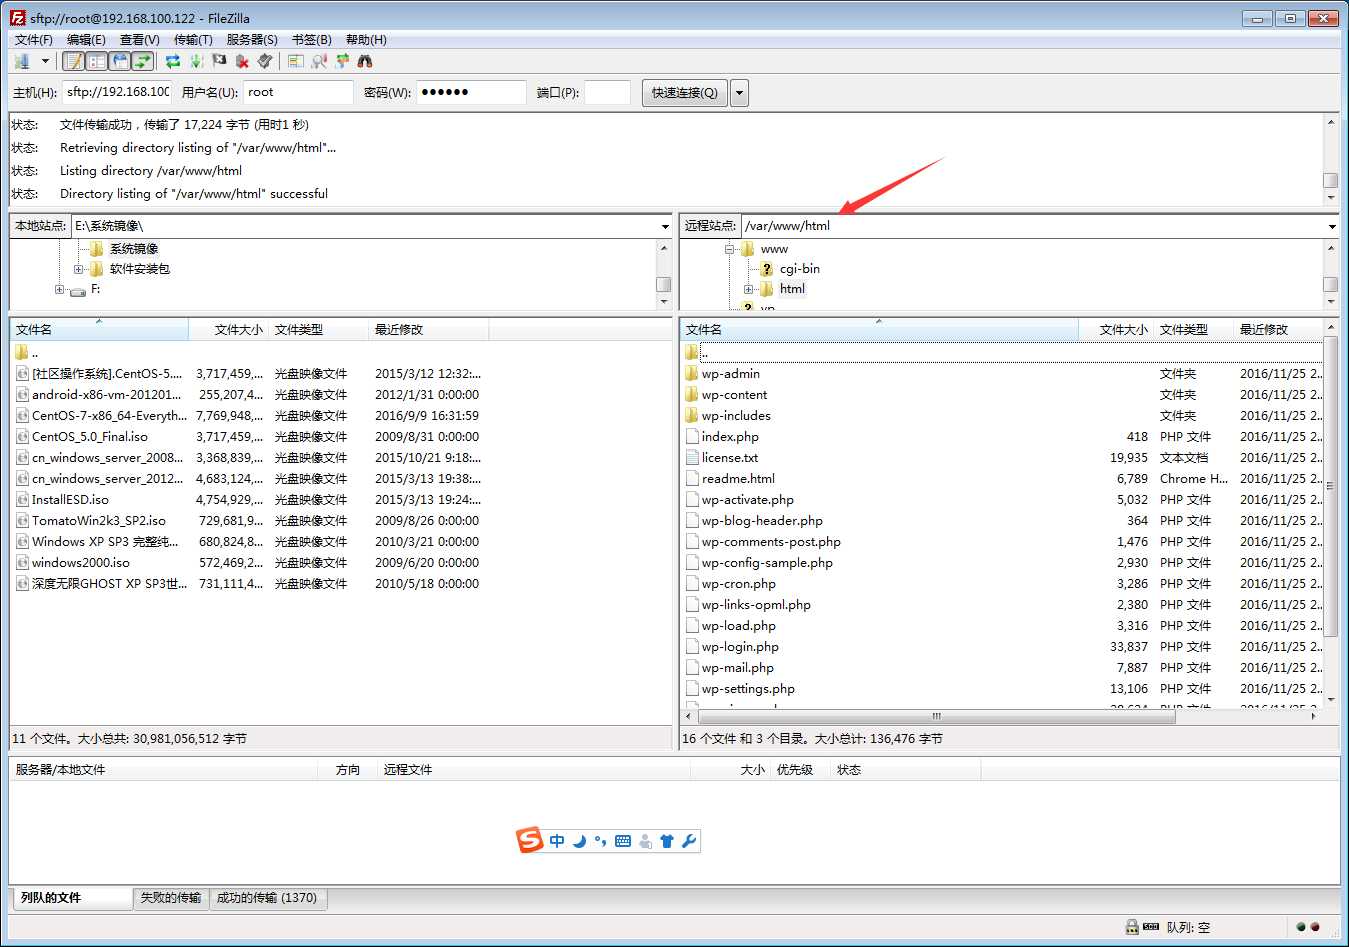Click the remote file list horizontal scrollbar
The height and width of the screenshot is (947, 1349).
click(x=936, y=716)
